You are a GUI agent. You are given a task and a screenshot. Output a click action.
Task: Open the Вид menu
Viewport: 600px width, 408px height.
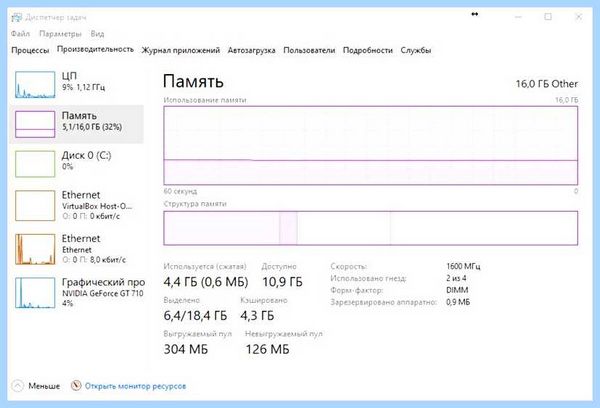tap(97, 34)
